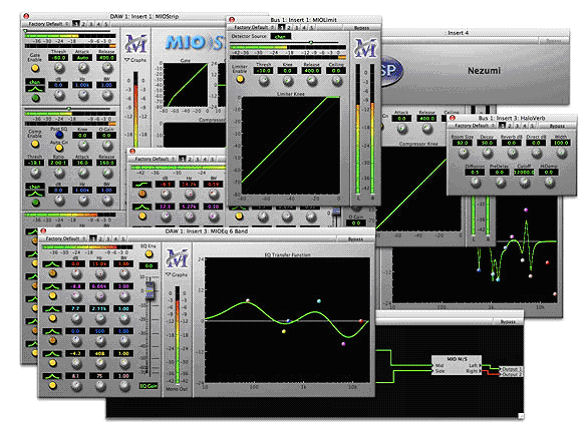Select preset register 3 in MIOLimit
Viewport: 587px width, 436px height.
[297, 27]
